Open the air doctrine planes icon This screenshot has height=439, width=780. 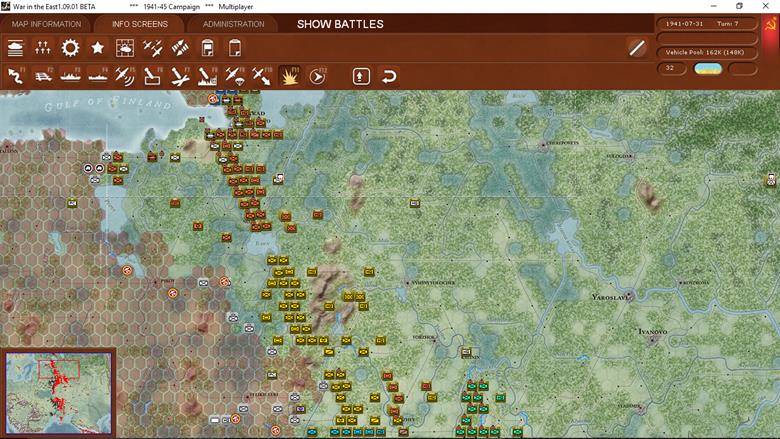(x=152, y=48)
